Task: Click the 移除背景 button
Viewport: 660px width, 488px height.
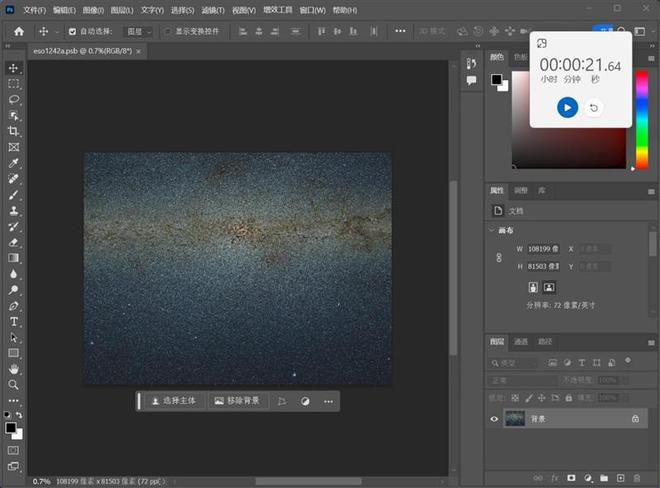Action: (x=237, y=401)
